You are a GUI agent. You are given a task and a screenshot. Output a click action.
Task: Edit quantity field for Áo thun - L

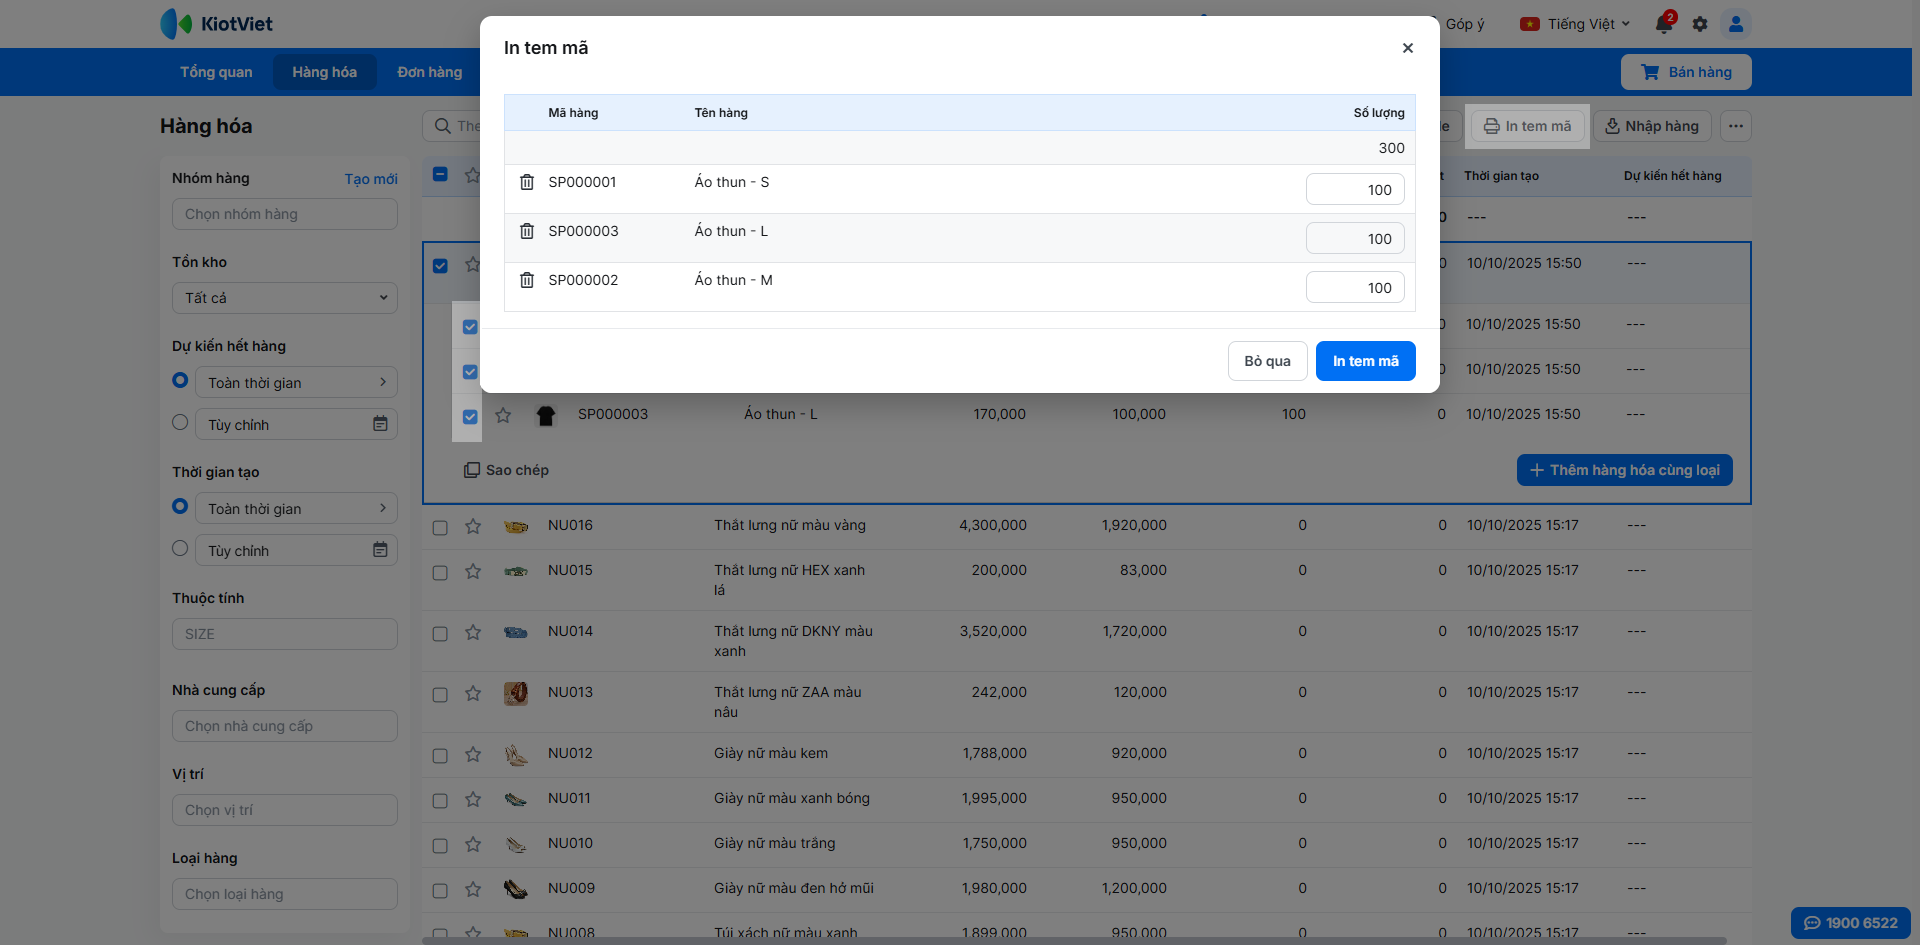1355,239
